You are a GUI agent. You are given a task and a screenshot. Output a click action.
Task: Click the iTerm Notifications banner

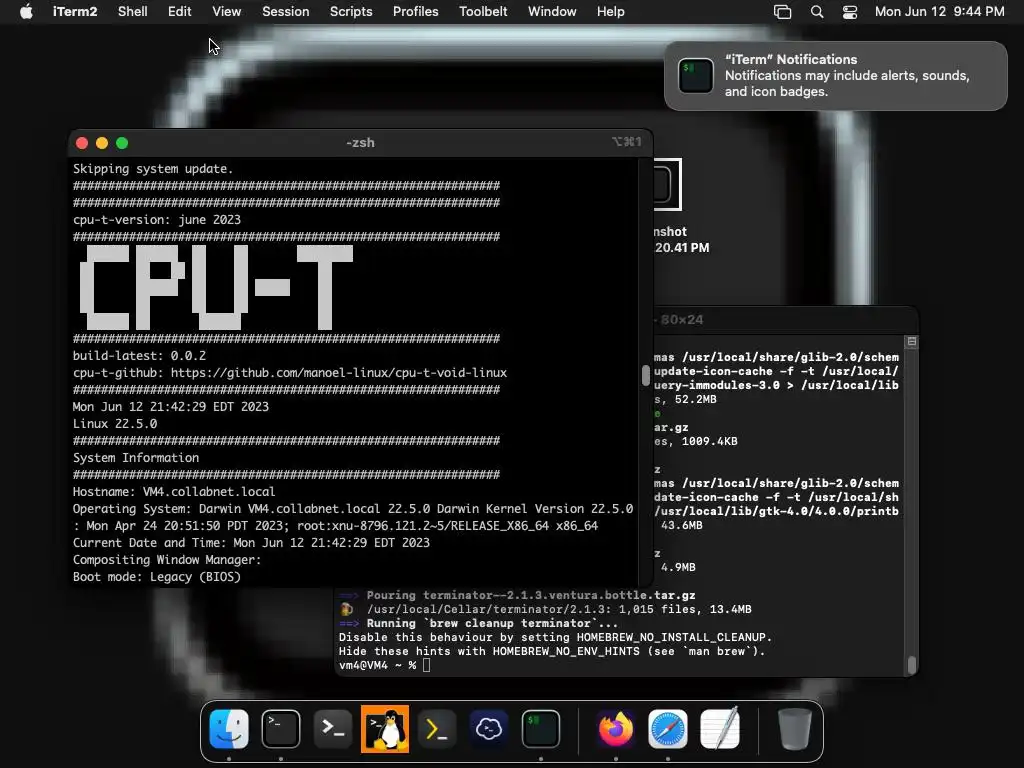pyautogui.click(x=836, y=76)
